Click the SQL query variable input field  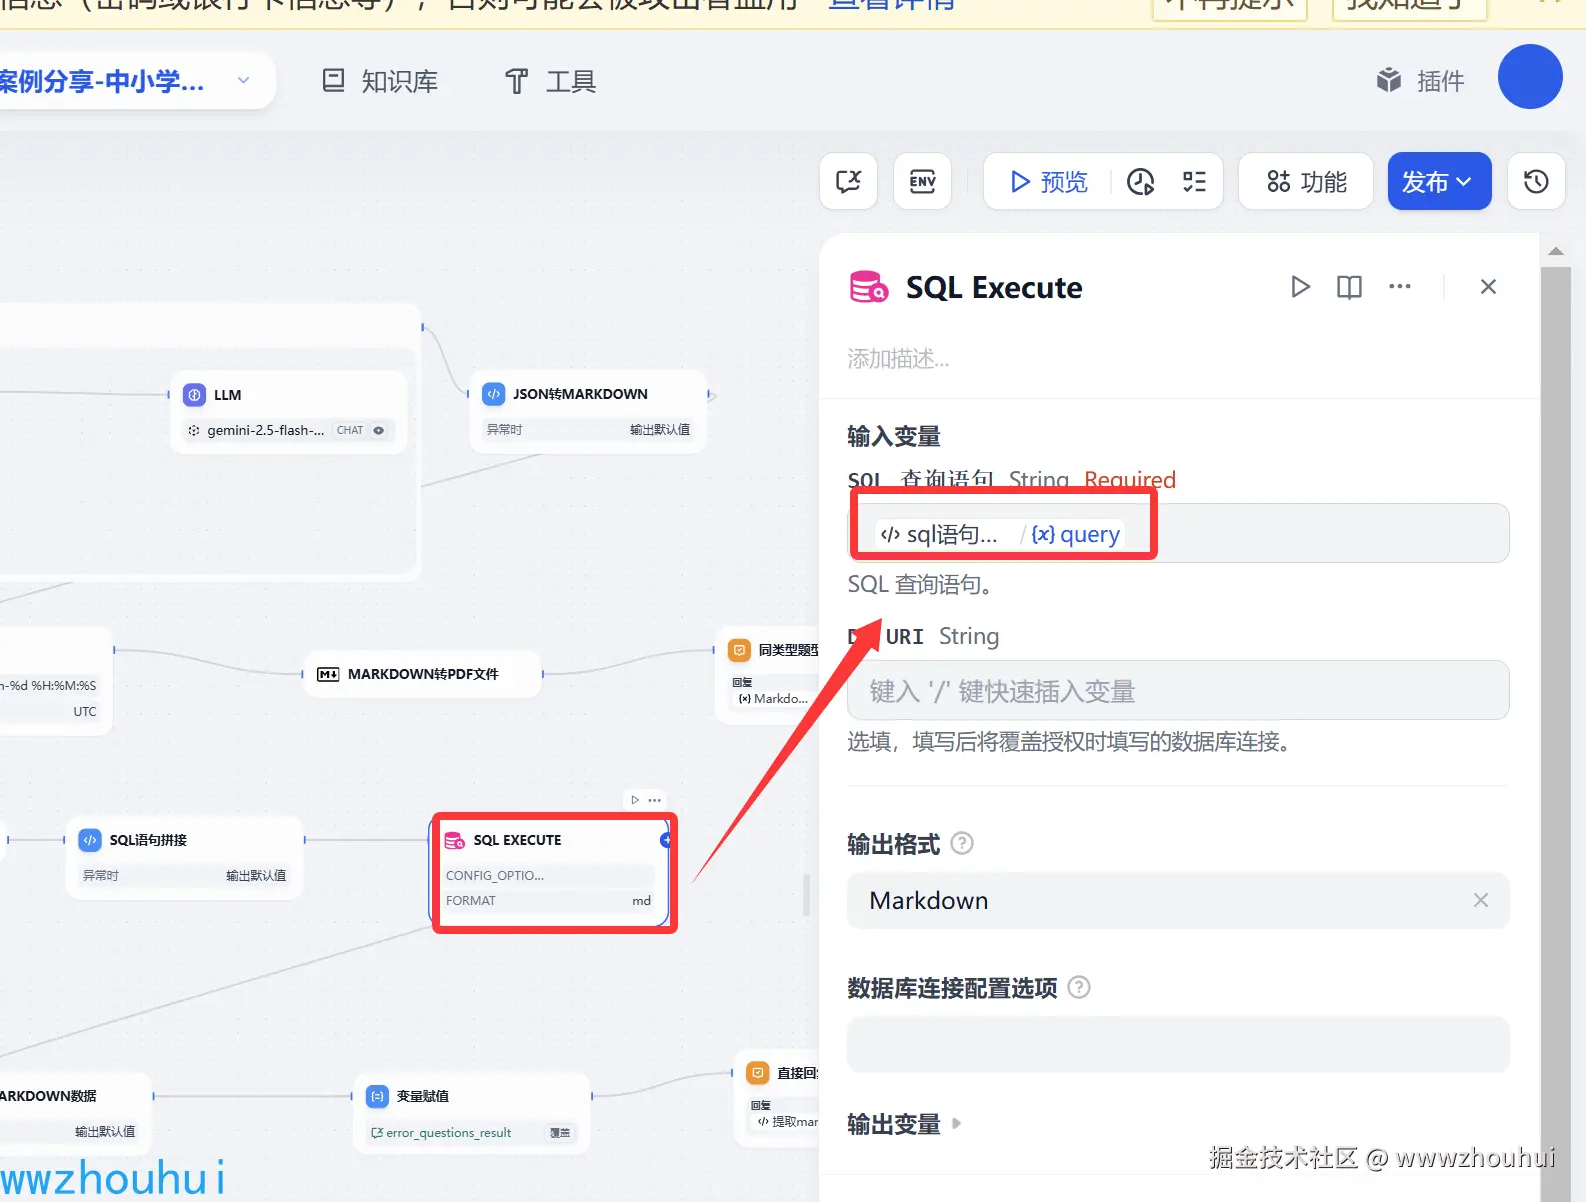coord(1178,533)
